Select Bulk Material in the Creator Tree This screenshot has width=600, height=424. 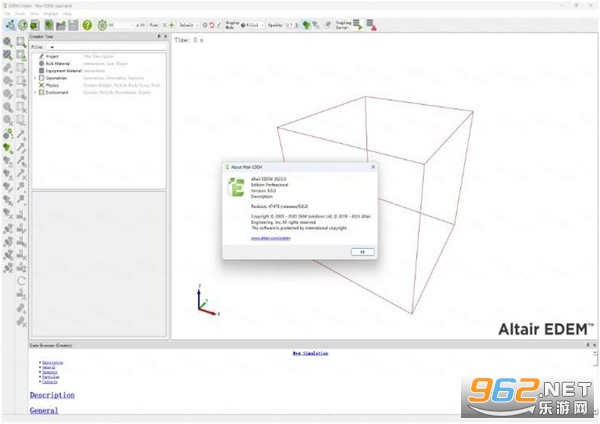tap(58, 64)
